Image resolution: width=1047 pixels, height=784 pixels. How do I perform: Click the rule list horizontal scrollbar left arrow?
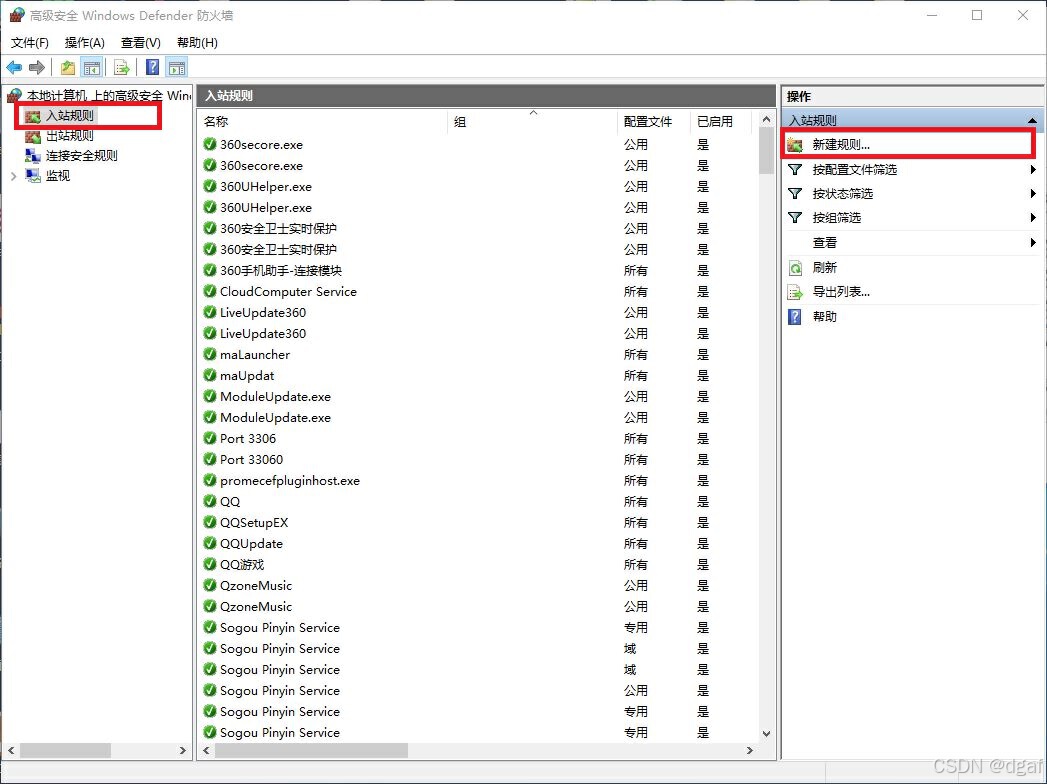(206, 751)
